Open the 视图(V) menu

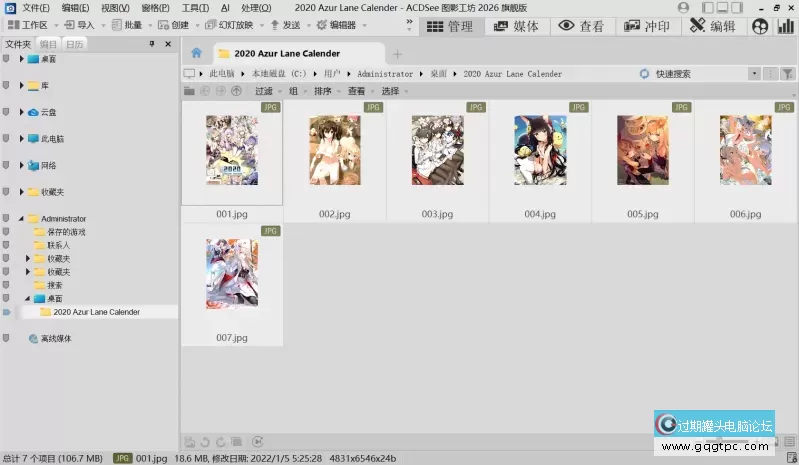click(x=115, y=8)
